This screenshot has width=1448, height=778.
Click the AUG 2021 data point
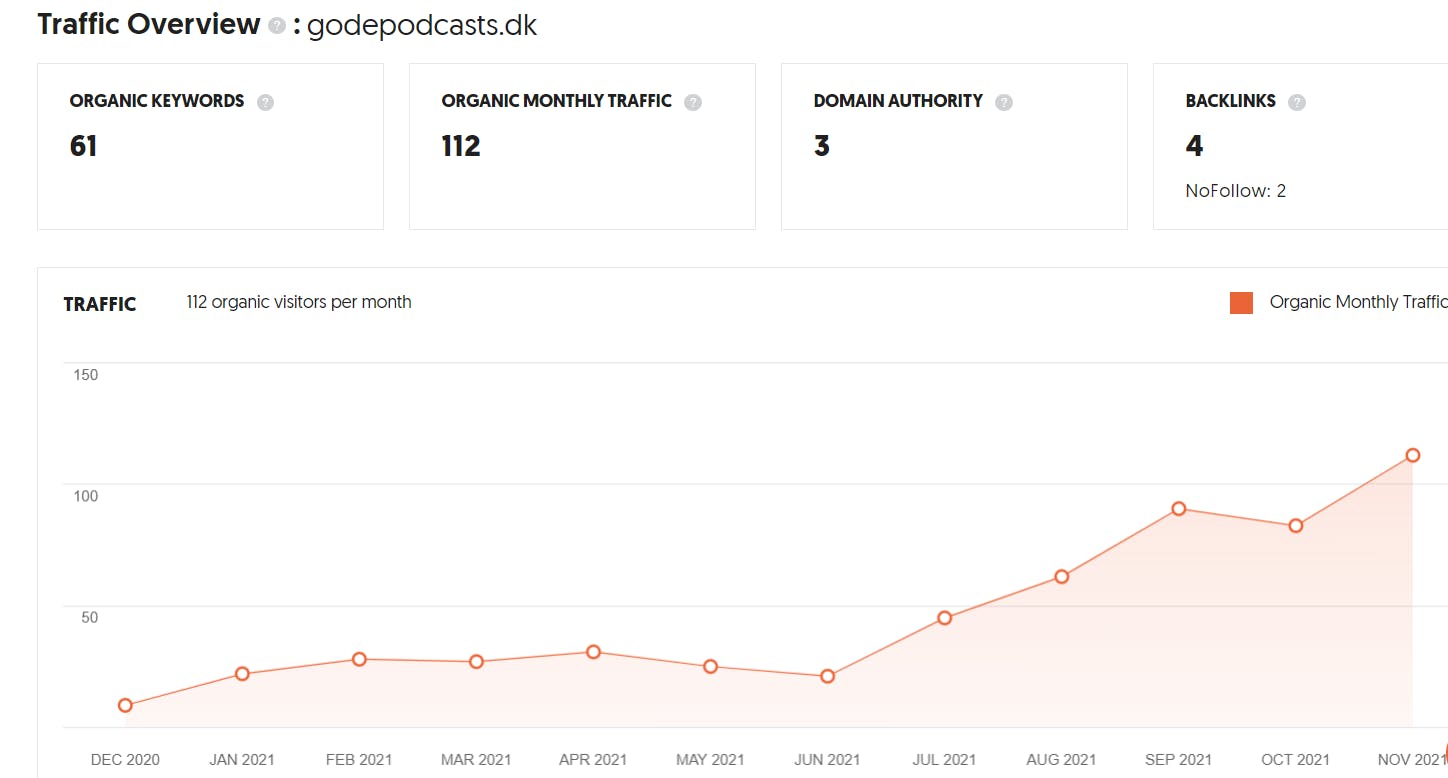pos(1062,577)
